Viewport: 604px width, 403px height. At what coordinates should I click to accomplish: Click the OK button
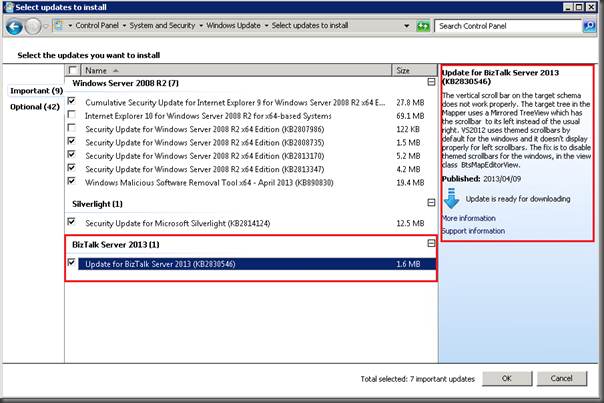507,378
